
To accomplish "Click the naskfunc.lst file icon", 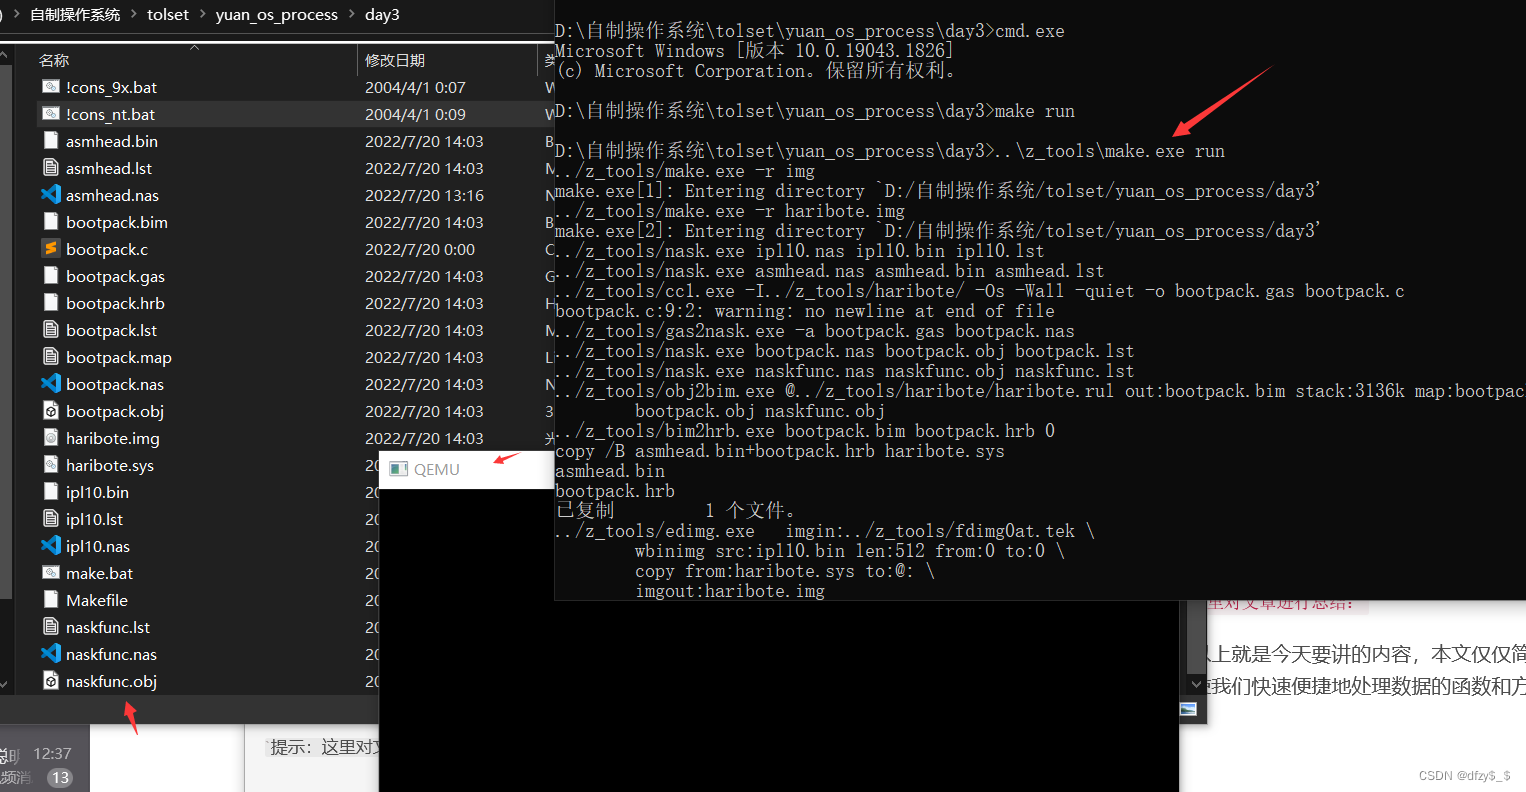I will click(x=51, y=627).
